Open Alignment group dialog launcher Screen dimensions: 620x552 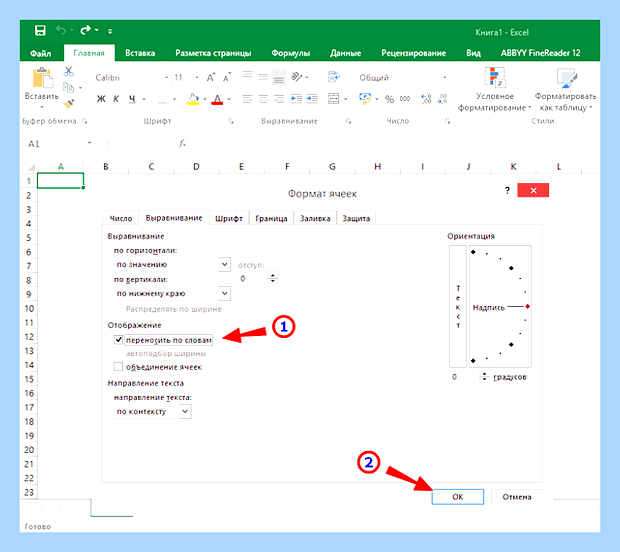click(x=348, y=121)
